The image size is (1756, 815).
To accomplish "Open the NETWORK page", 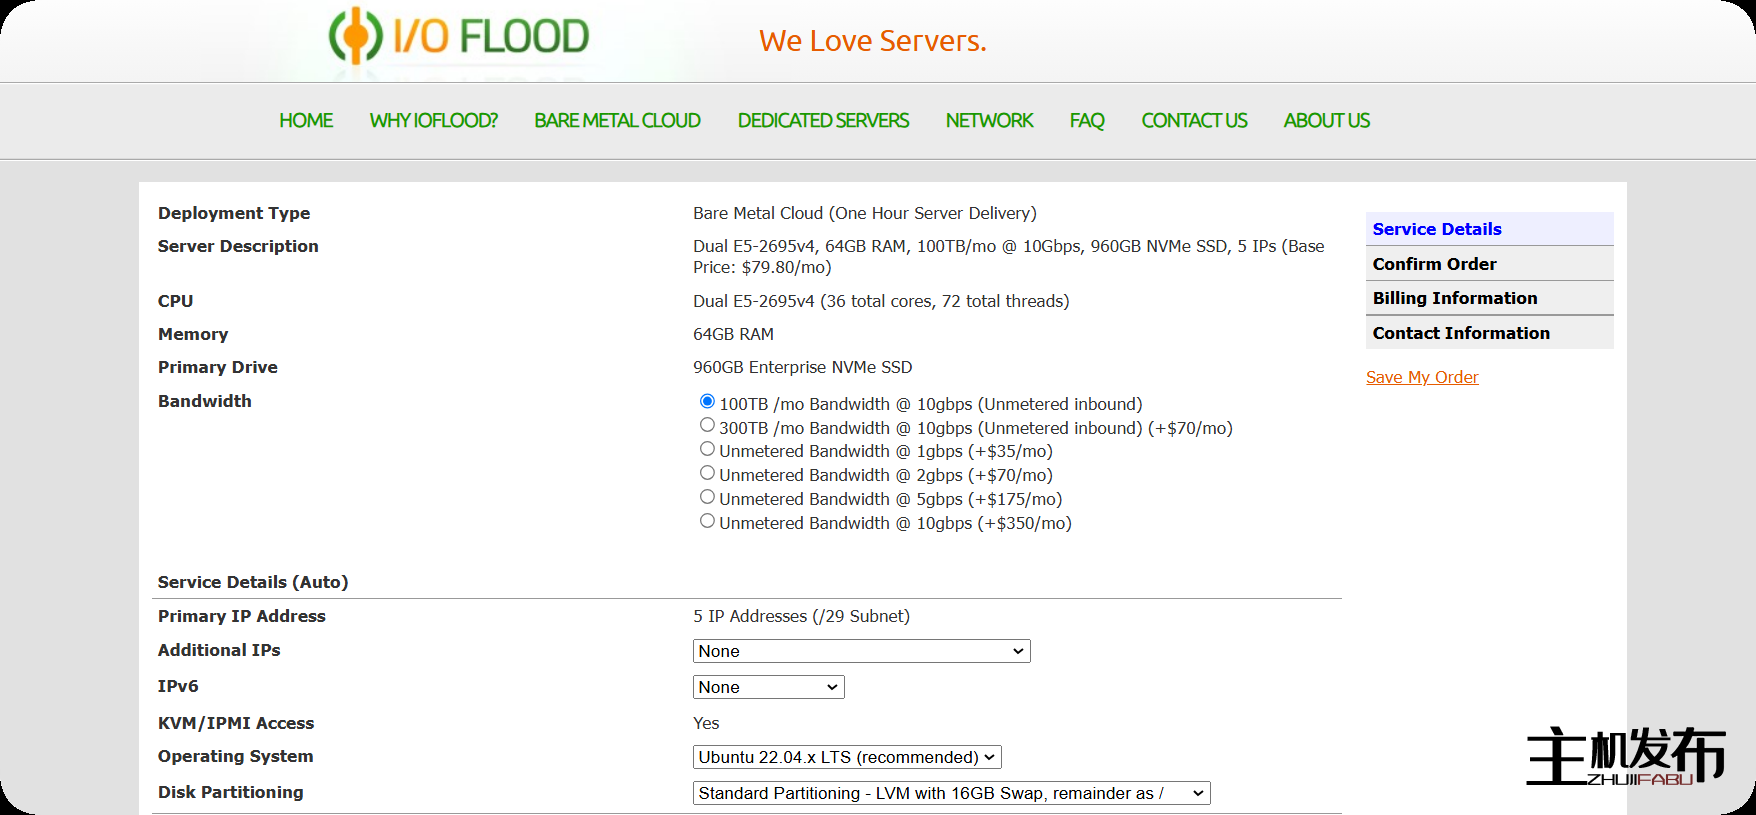I will tap(989, 121).
